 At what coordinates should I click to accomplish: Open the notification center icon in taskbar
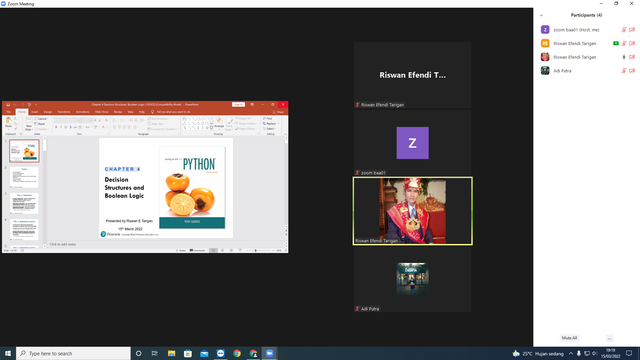tap(629, 353)
